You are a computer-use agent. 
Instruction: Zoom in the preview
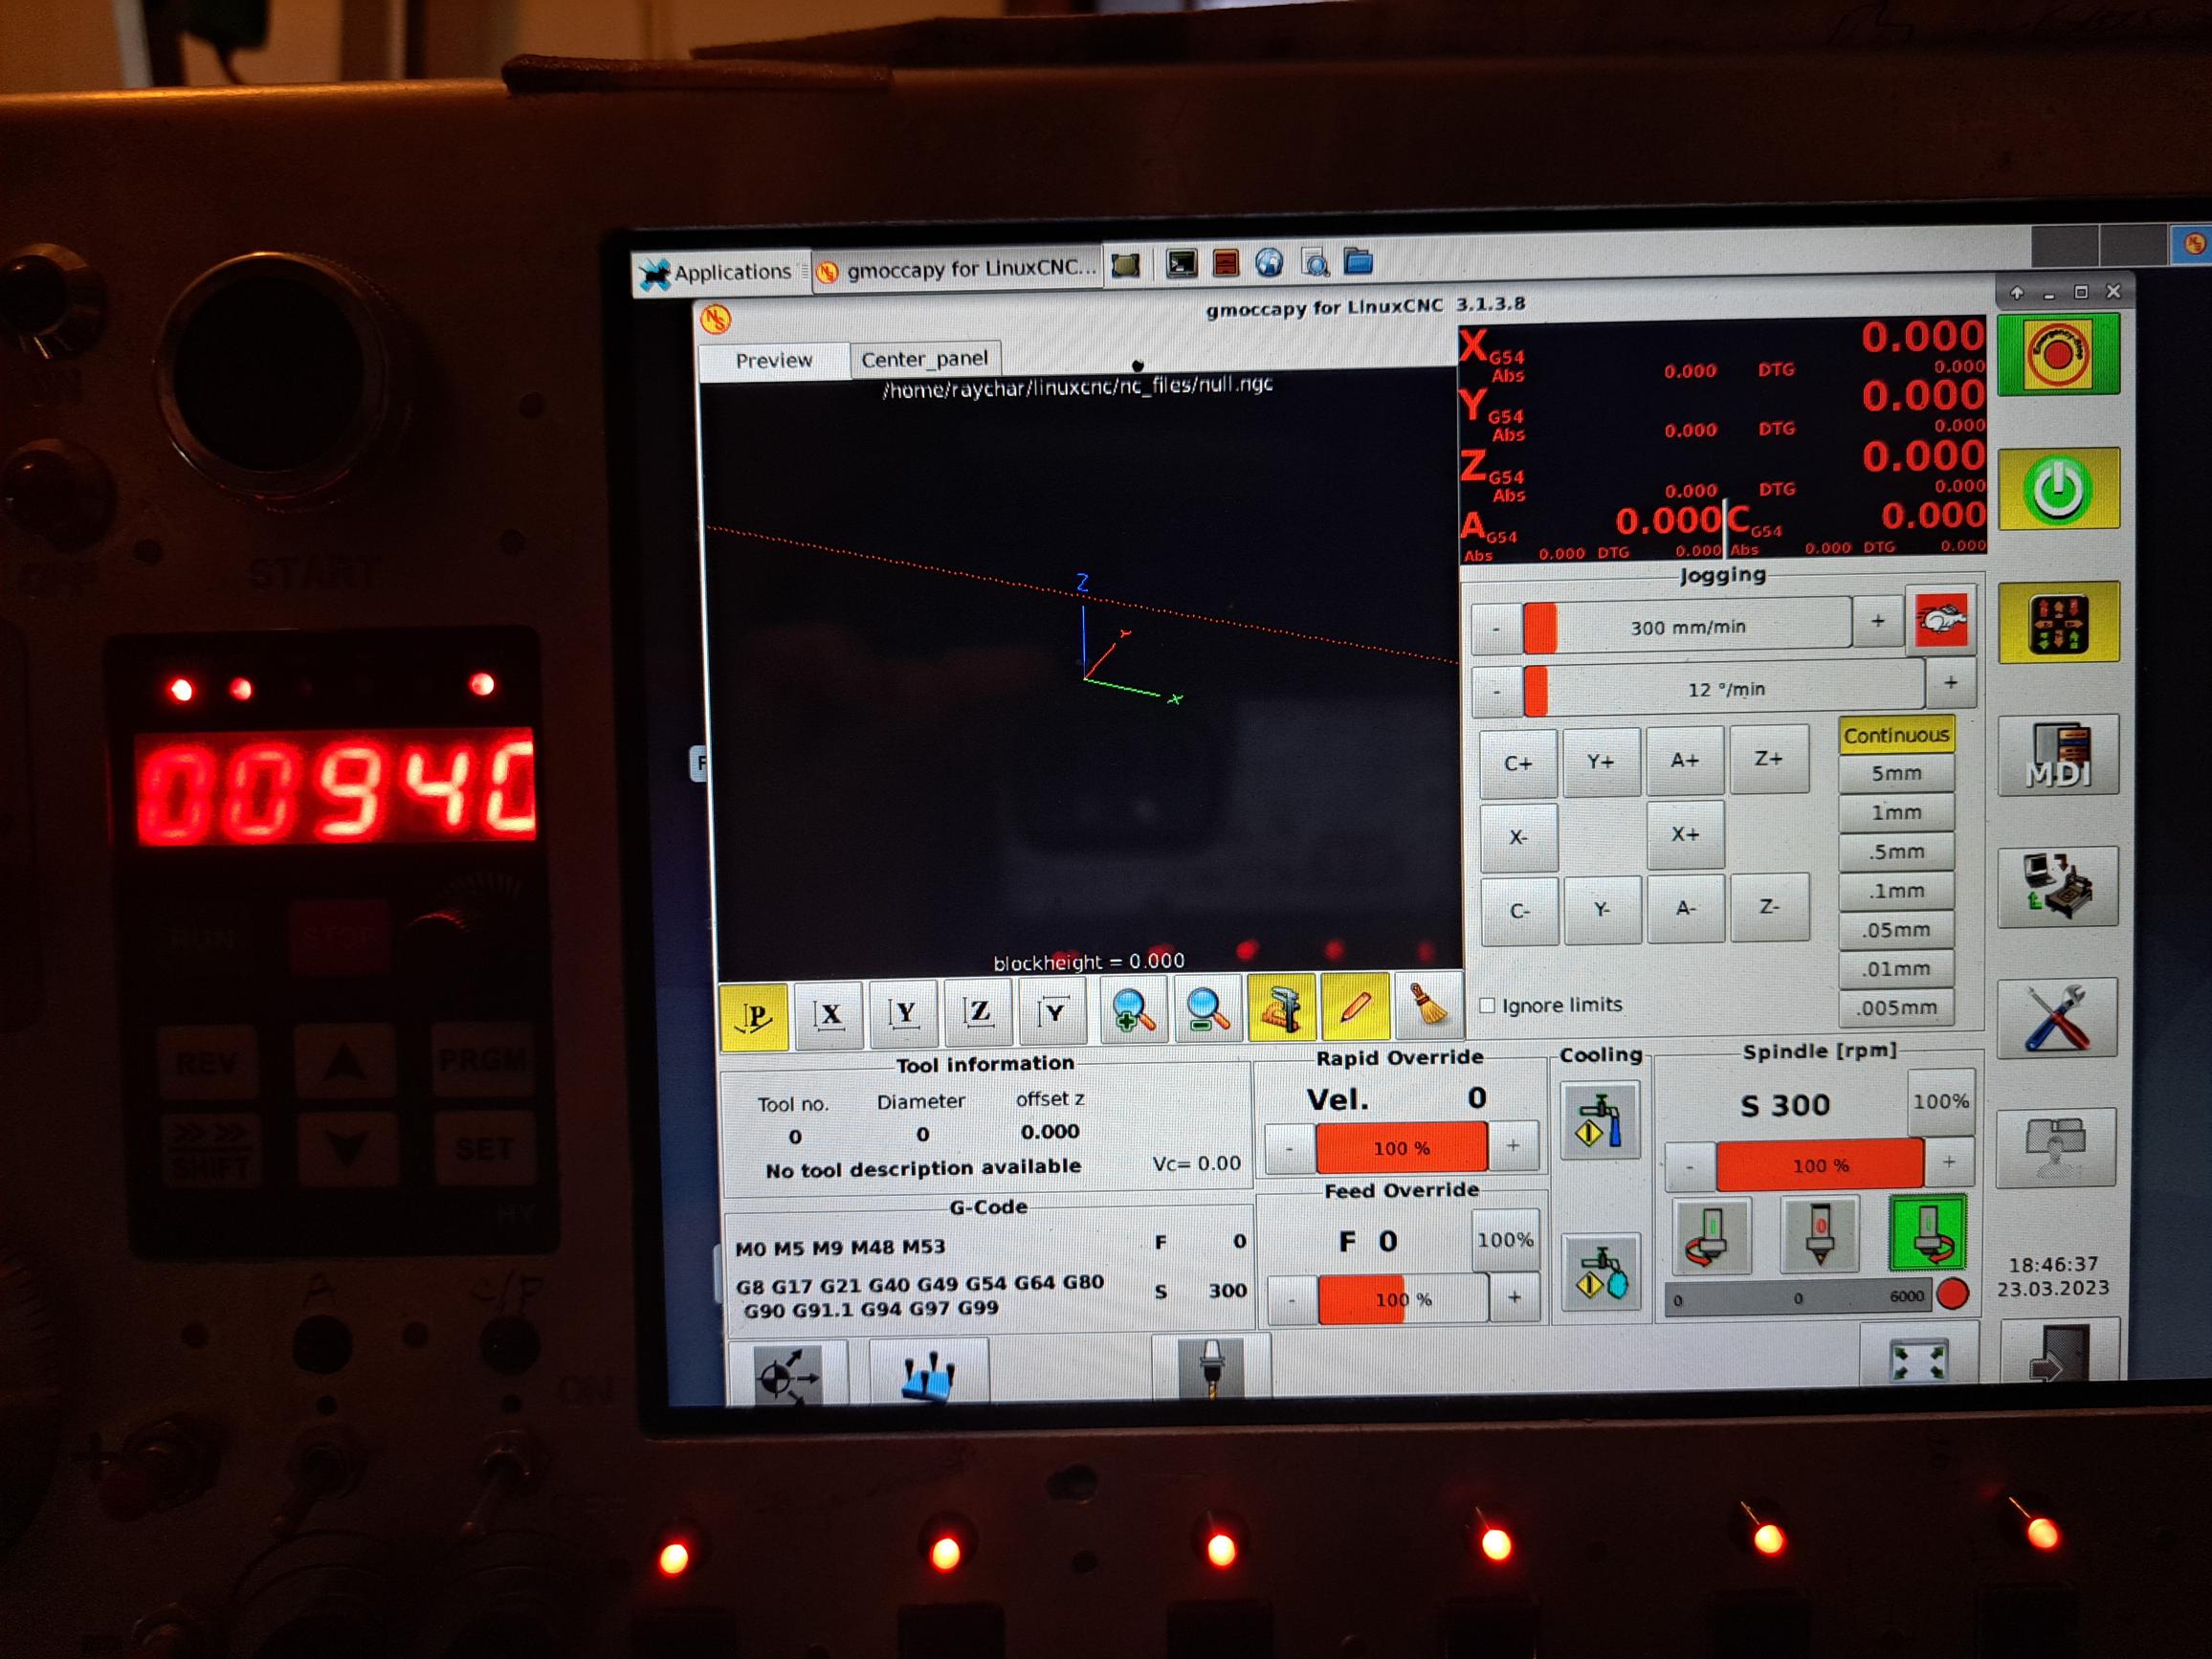(x=1133, y=1011)
